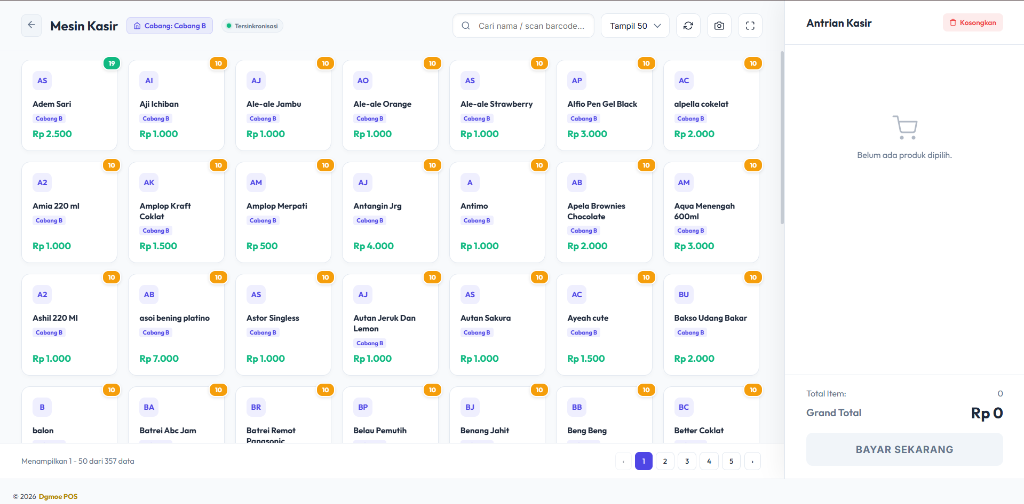
Task: Select Amia 220 ml product card
Action: tap(69, 212)
